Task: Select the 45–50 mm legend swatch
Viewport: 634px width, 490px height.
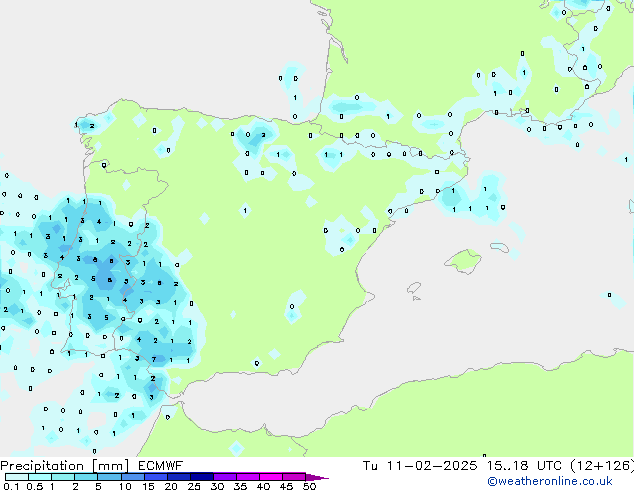Action: (294, 477)
